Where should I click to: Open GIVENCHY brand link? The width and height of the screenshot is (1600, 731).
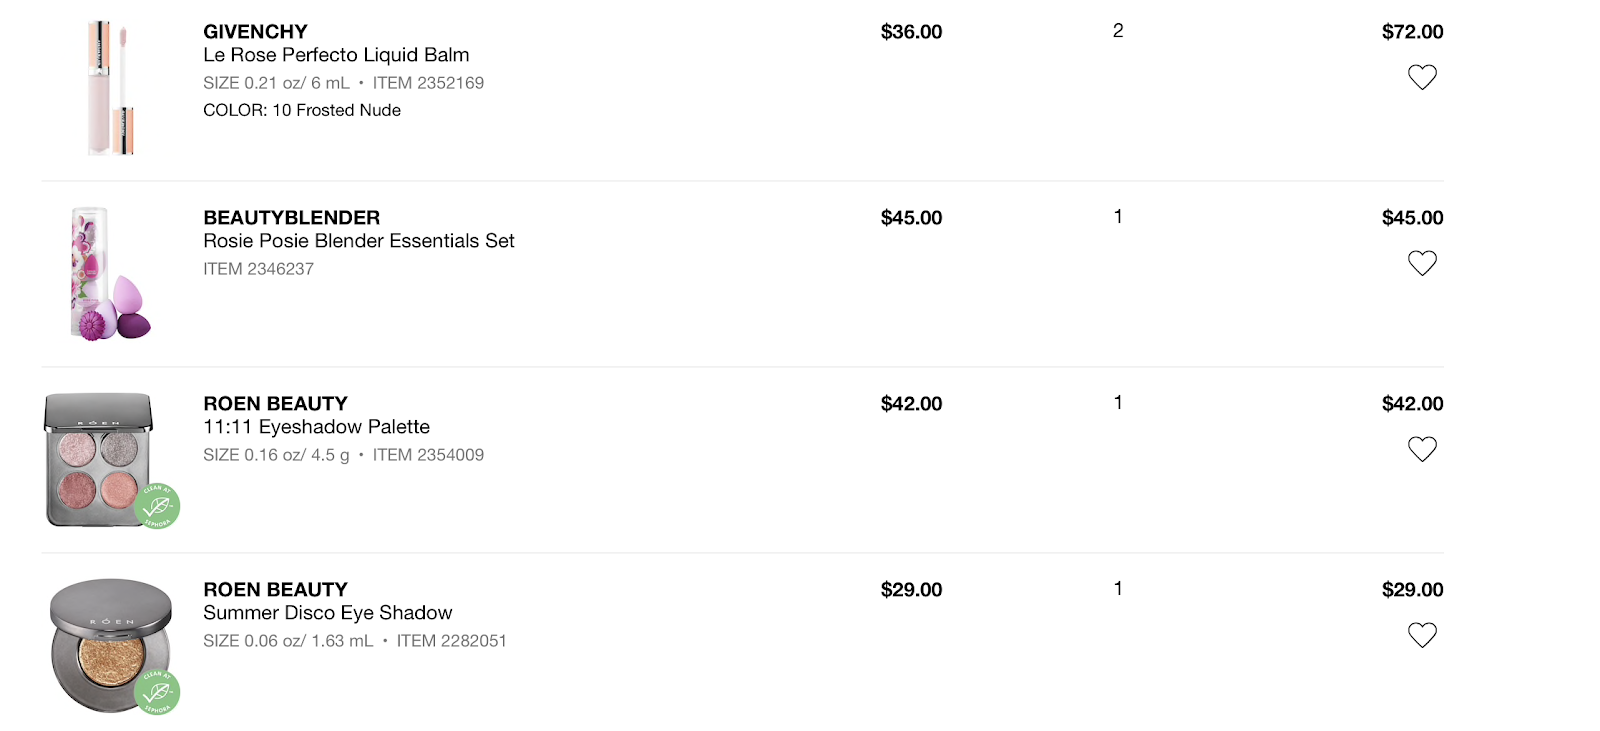(255, 32)
